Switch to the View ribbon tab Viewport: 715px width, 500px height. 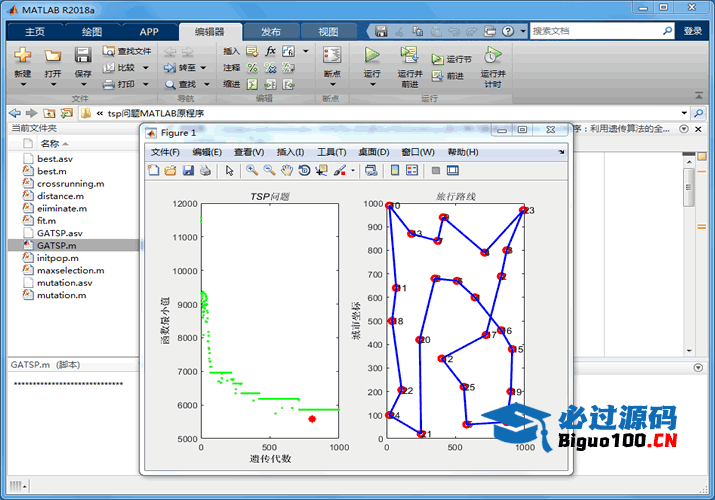click(x=328, y=31)
